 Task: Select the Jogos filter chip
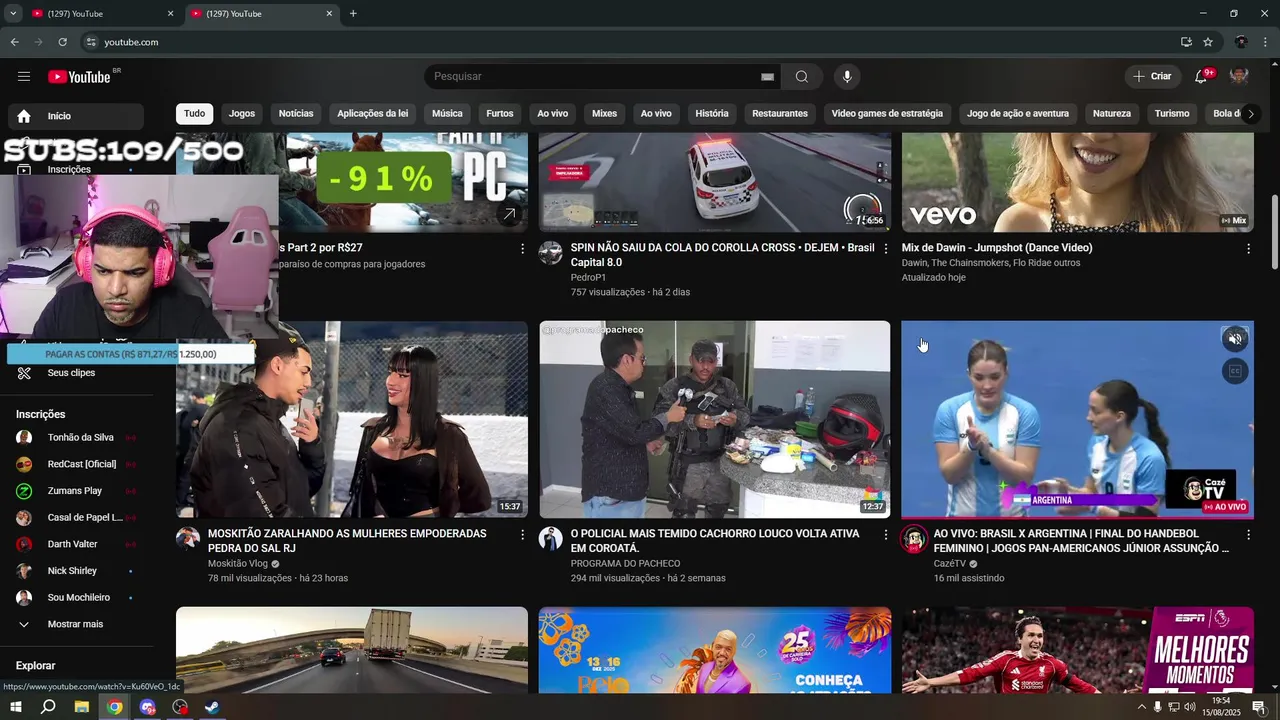tap(242, 113)
